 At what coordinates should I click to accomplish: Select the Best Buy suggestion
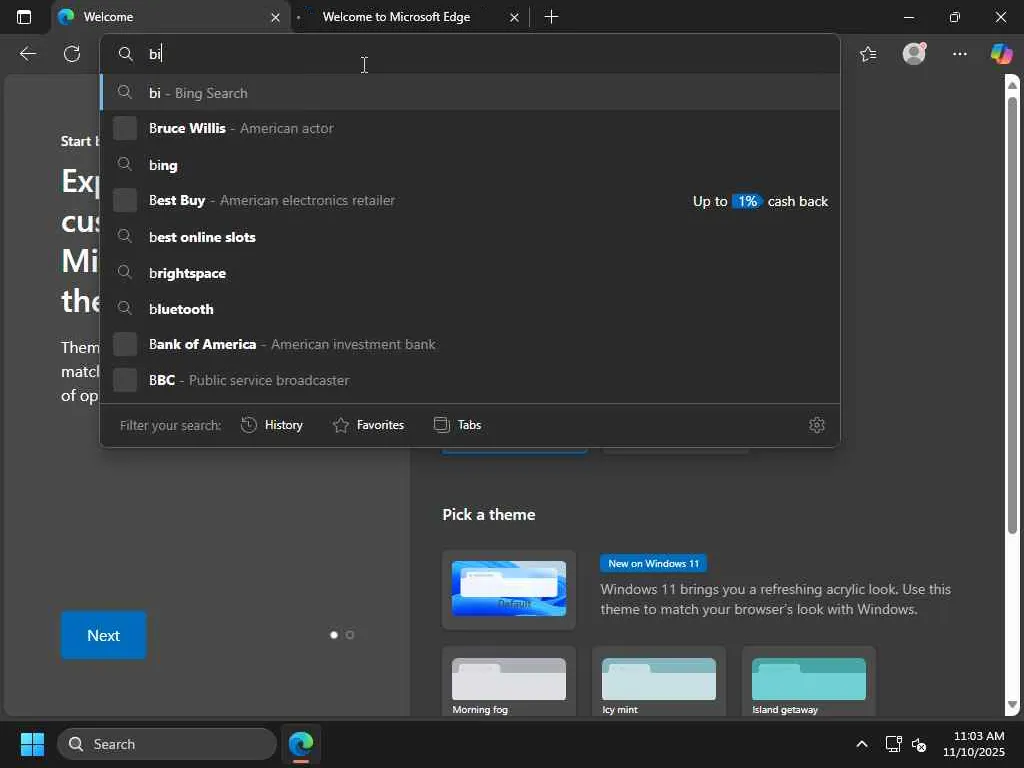(470, 200)
